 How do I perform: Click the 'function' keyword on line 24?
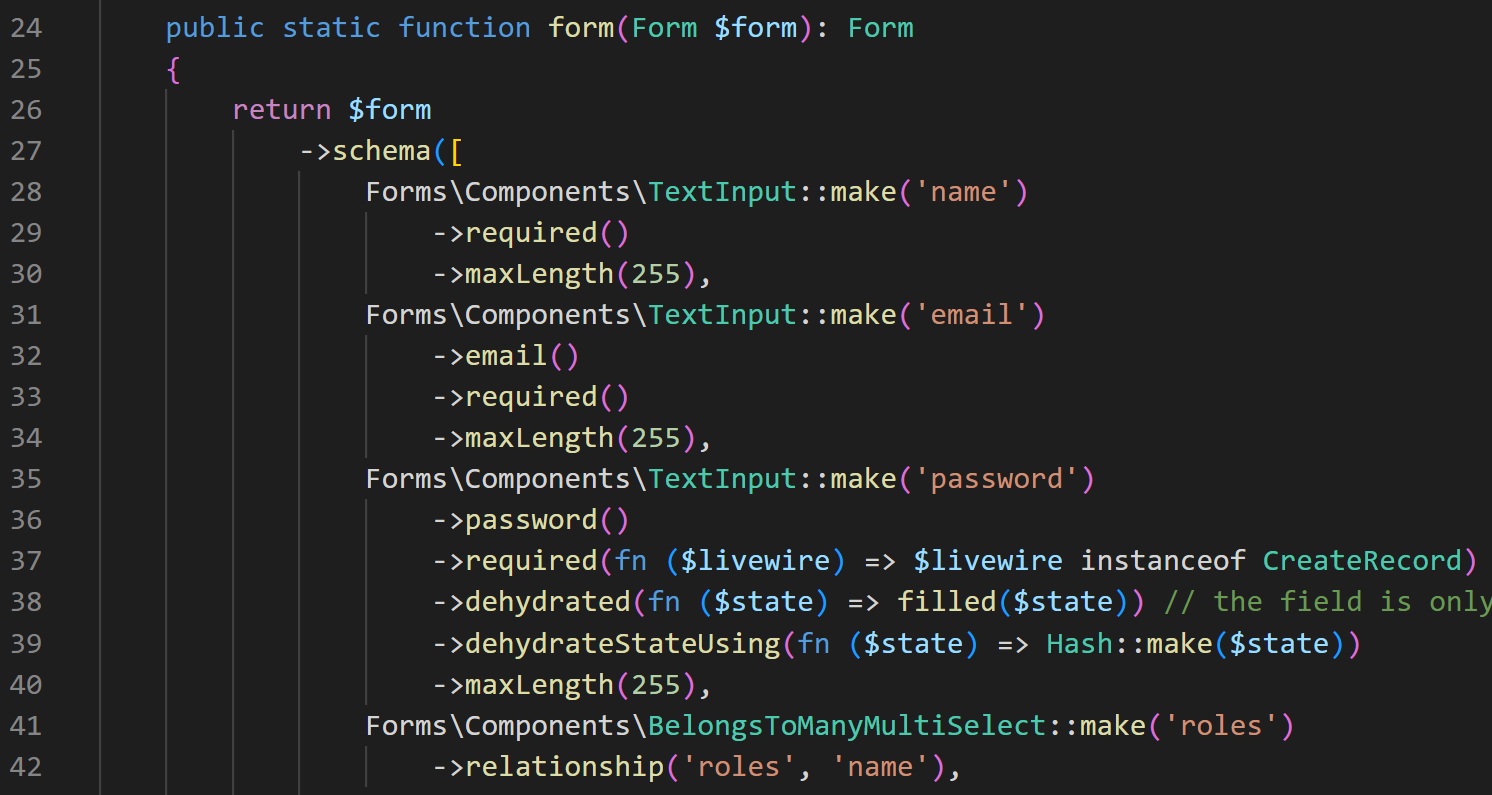coord(464,28)
